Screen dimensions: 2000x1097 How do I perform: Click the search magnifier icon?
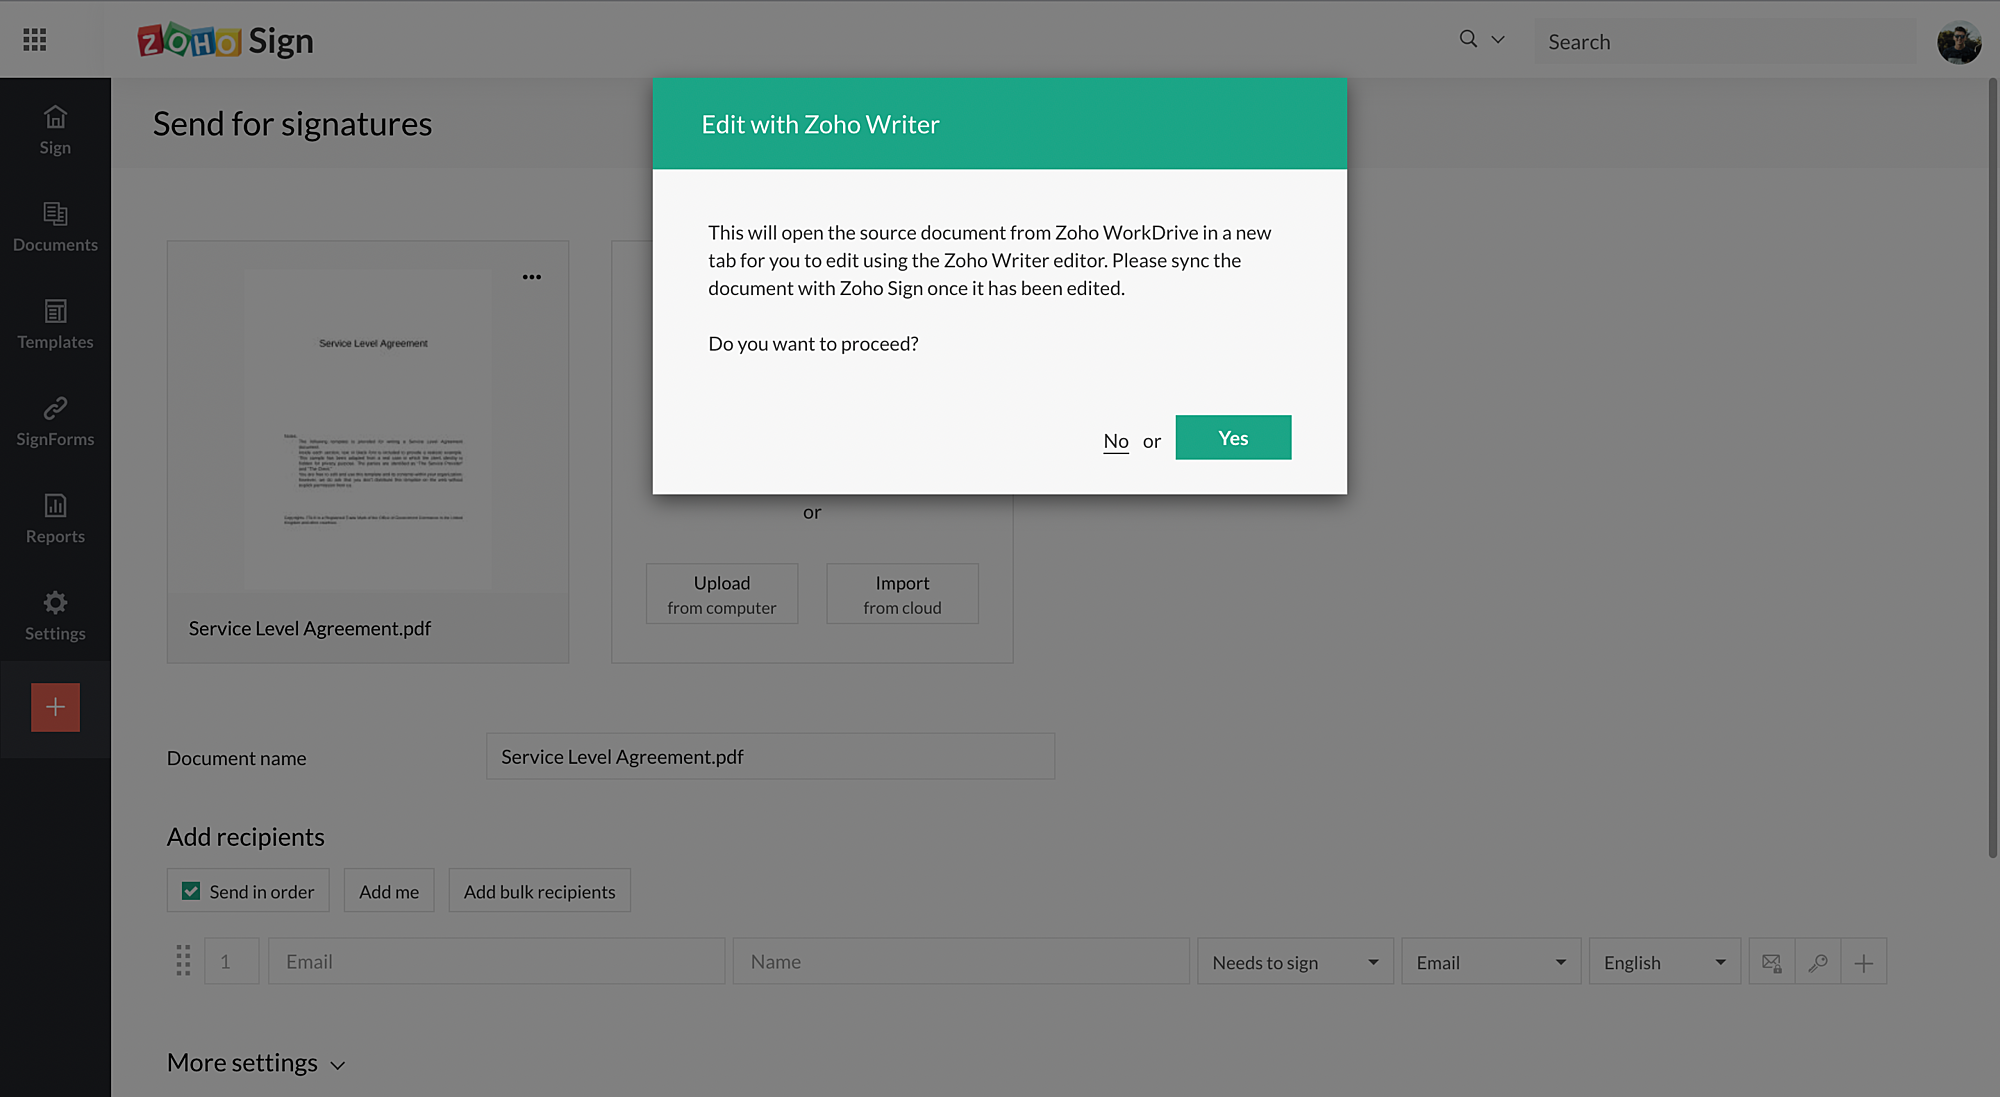(x=1468, y=39)
